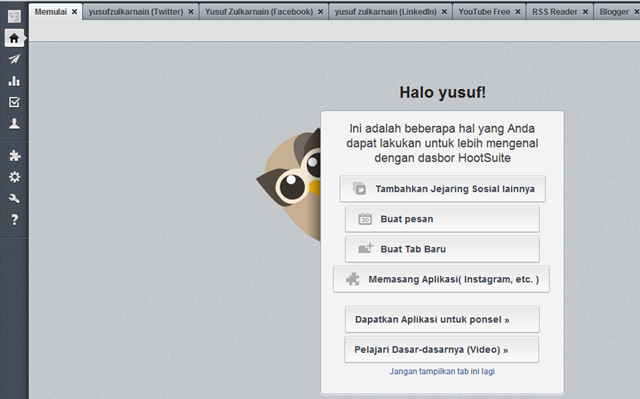
Task: Close the Memulai tab
Action: click(74, 12)
